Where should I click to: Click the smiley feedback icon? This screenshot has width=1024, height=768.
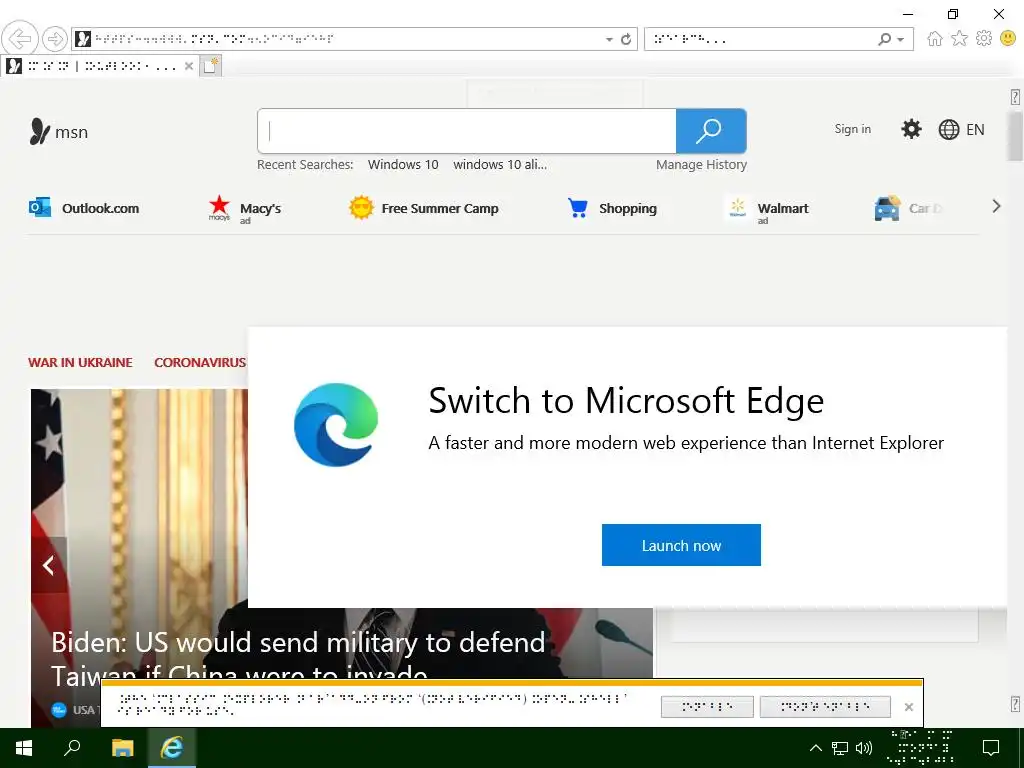pyautogui.click(x=1008, y=39)
